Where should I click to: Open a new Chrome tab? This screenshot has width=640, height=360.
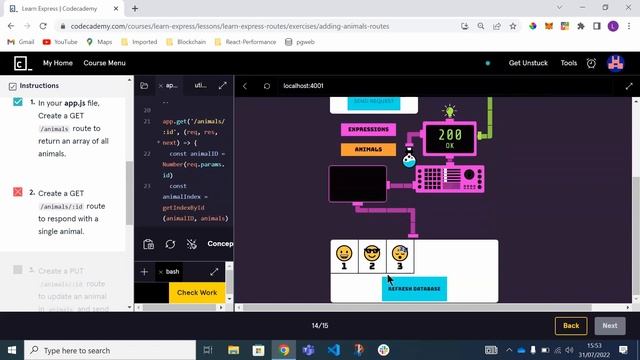click(135, 8)
